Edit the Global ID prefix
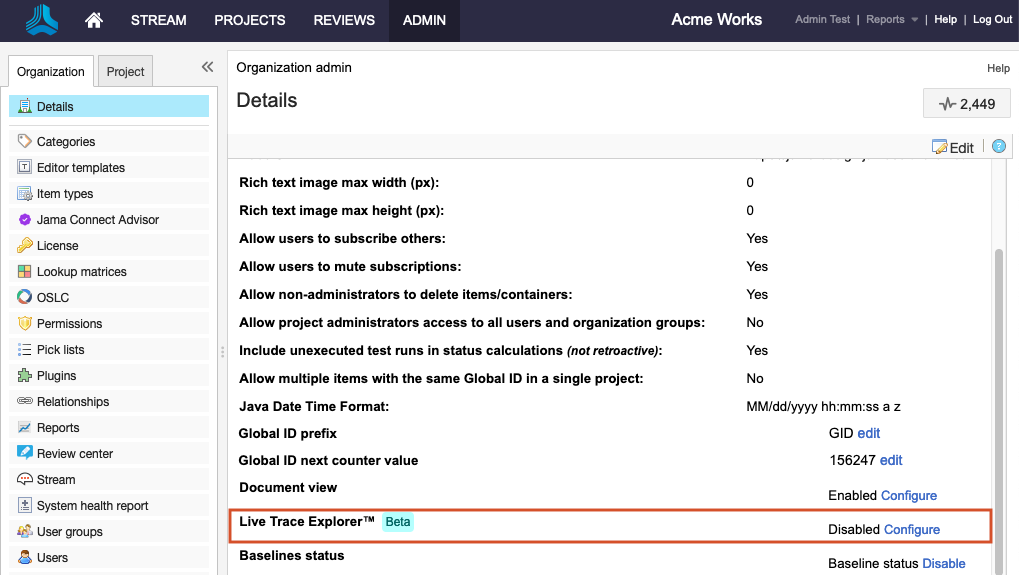The width and height of the screenshot is (1019, 575). click(868, 433)
